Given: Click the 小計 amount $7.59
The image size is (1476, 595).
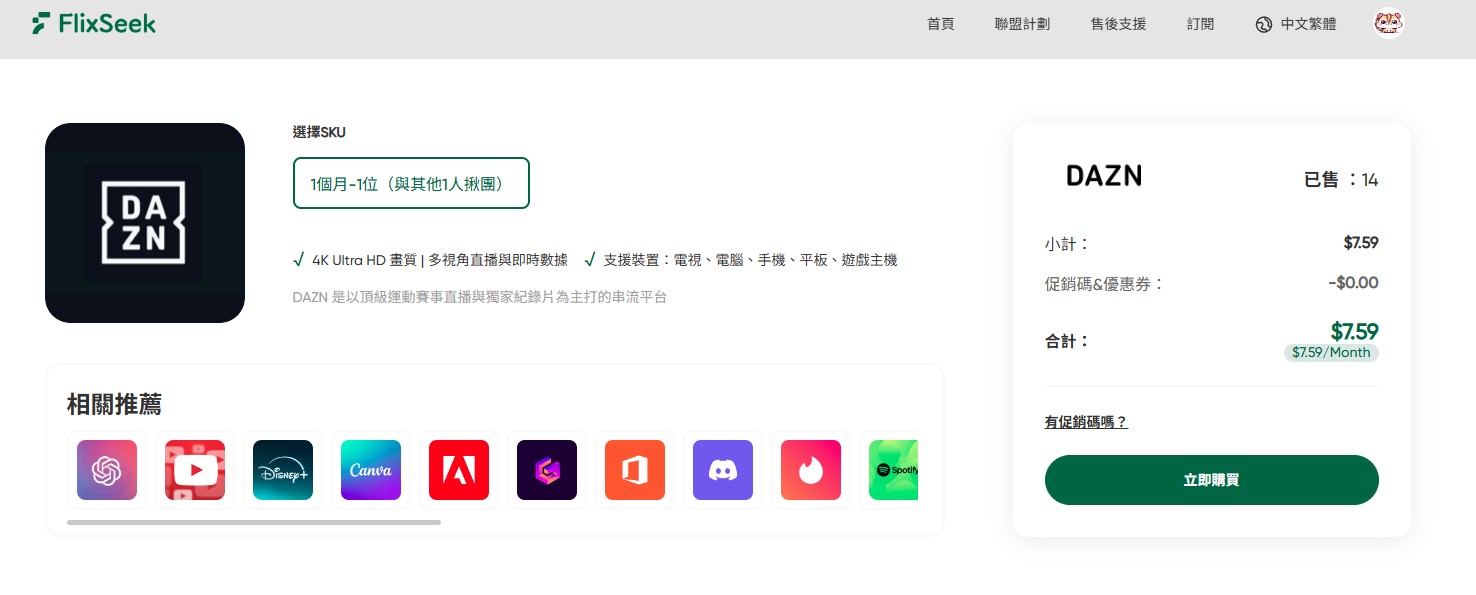Looking at the screenshot, I should point(1361,243).
